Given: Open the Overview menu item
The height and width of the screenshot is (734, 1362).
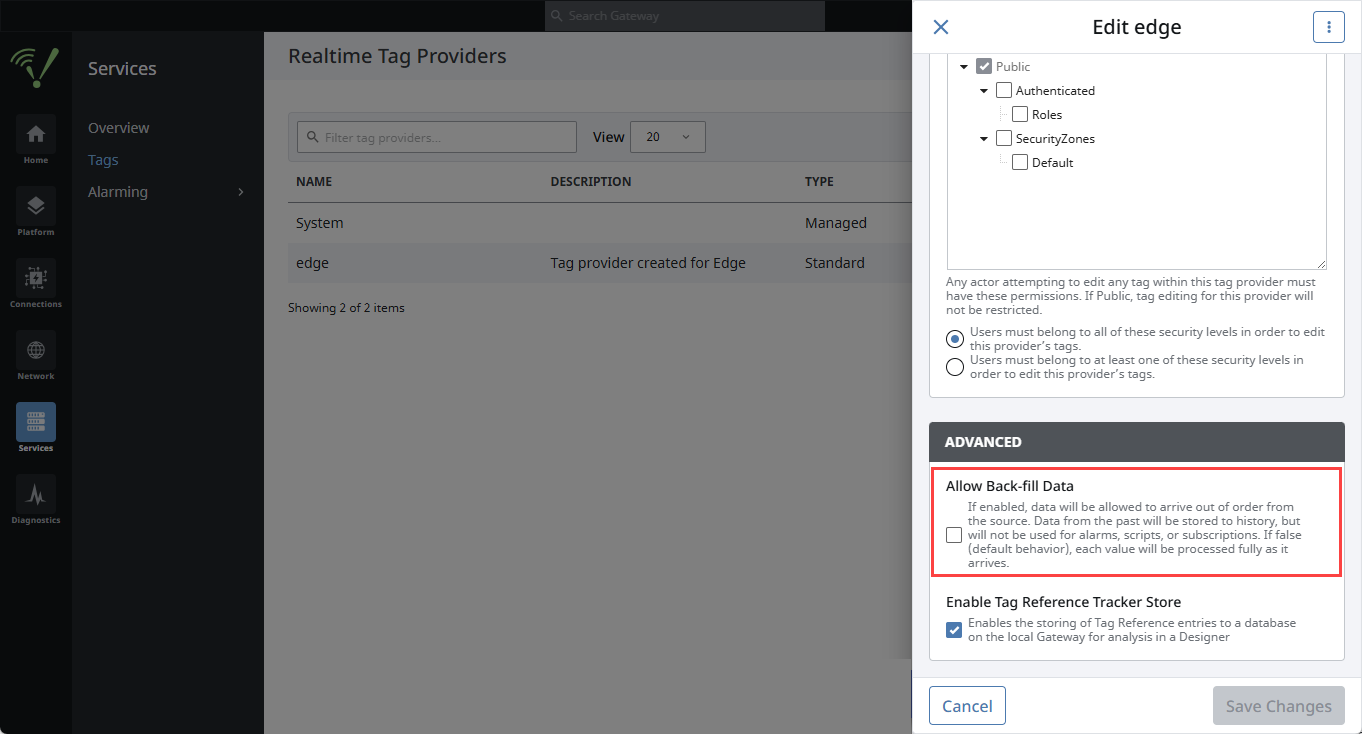Looking at the screenshot, I should [x=119, y=128].
